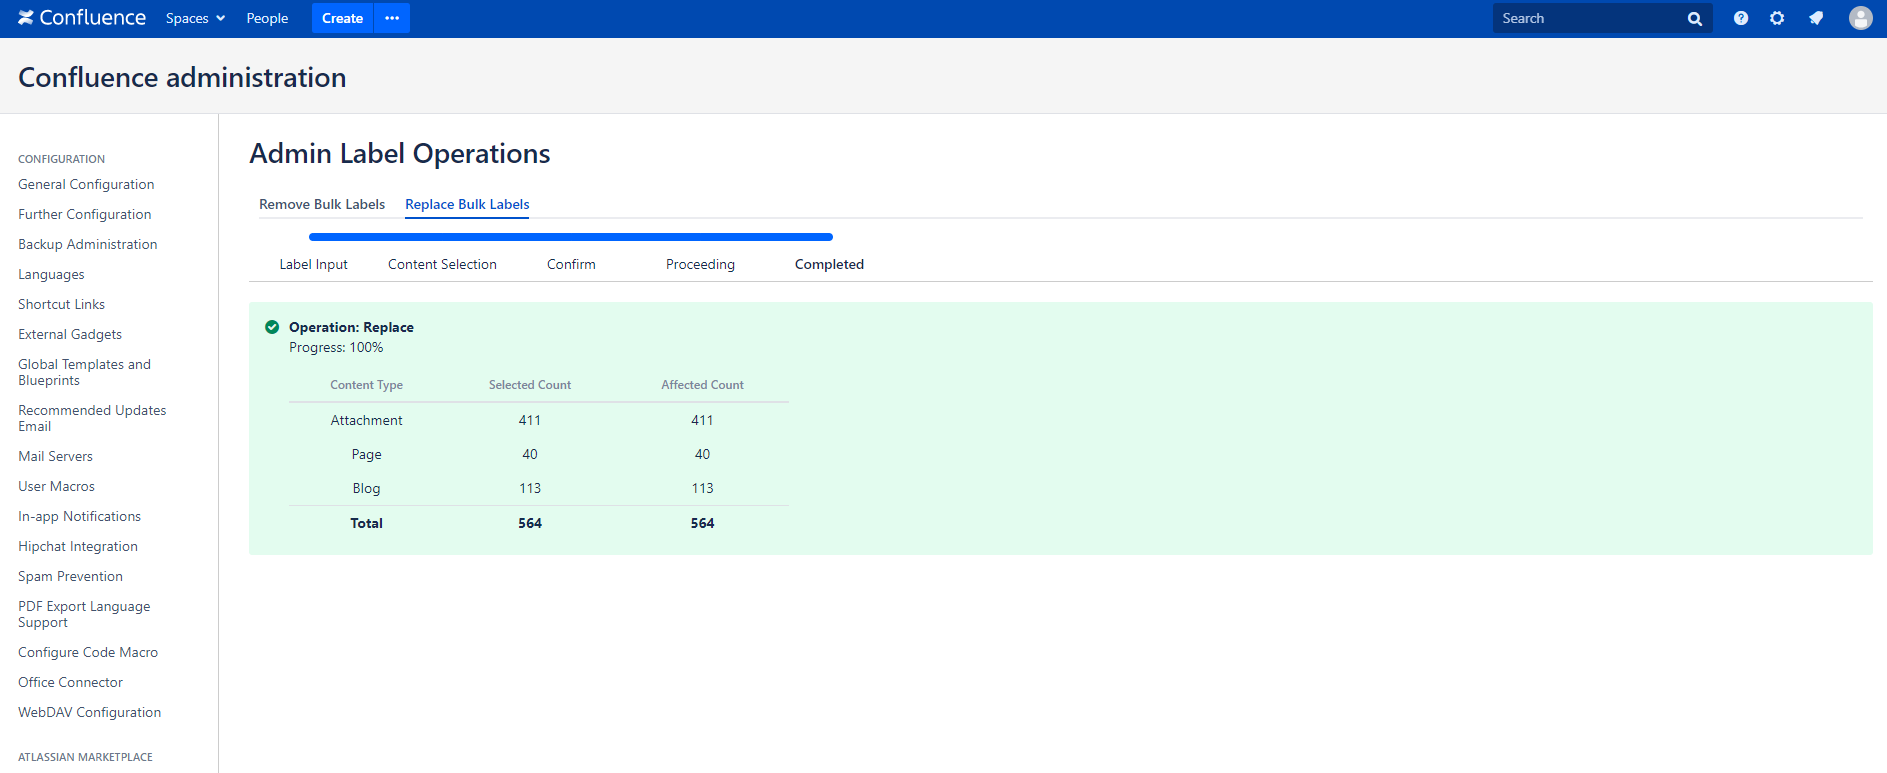The height and width of the screenshot is (773, 1887).
Task: Click the Content Type column header
Action: coord(366,385)
